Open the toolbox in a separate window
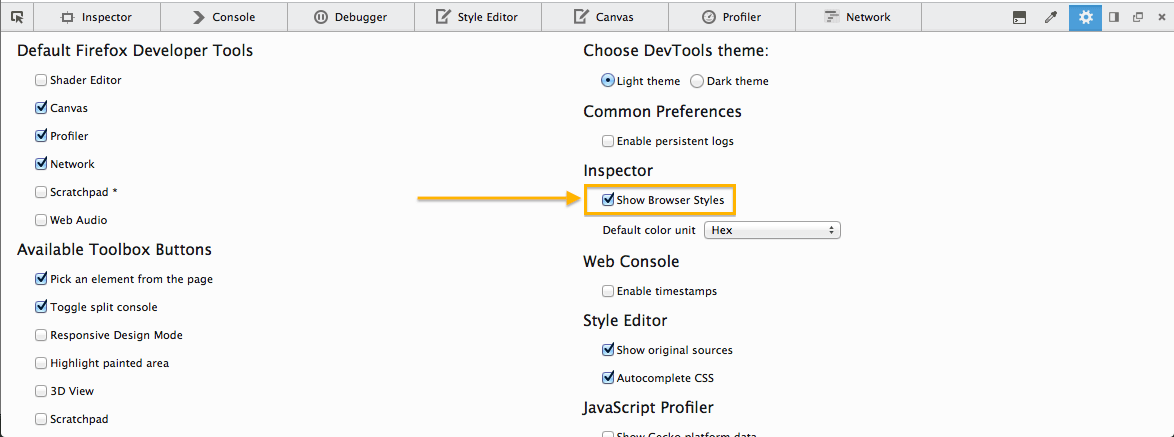The width and height of the screenshot is (1174, 437). click(x=1137, y=17)
